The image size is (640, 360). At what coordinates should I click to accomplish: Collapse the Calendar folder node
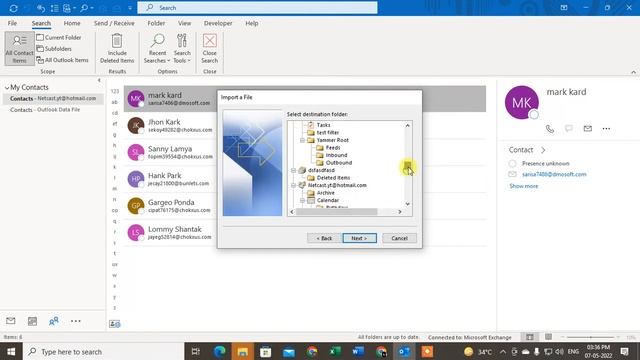302,200
